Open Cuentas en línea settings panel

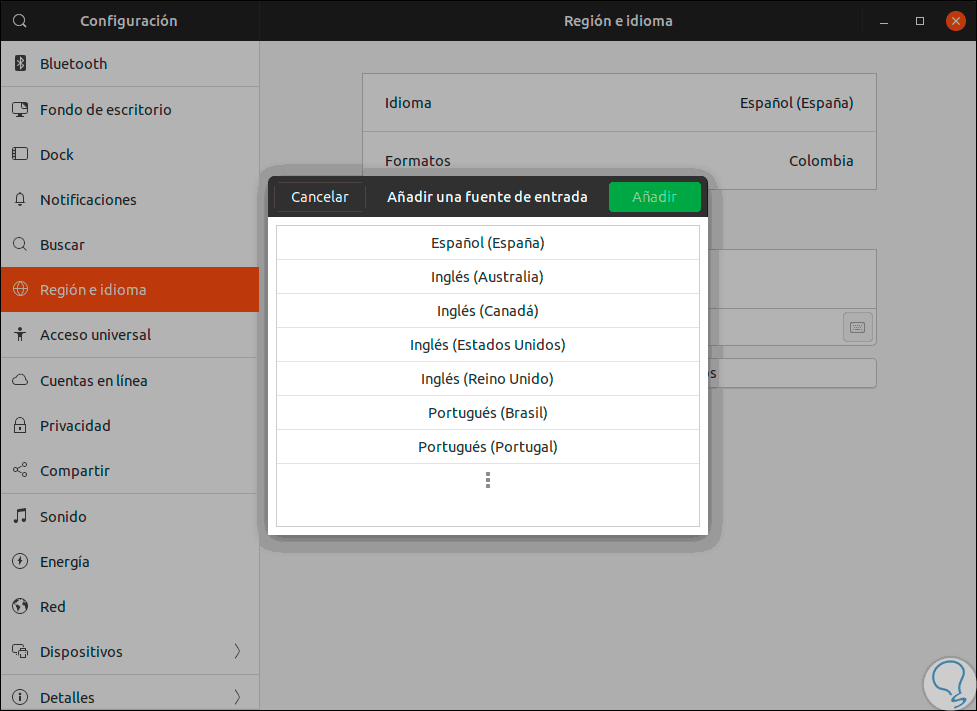93,381
